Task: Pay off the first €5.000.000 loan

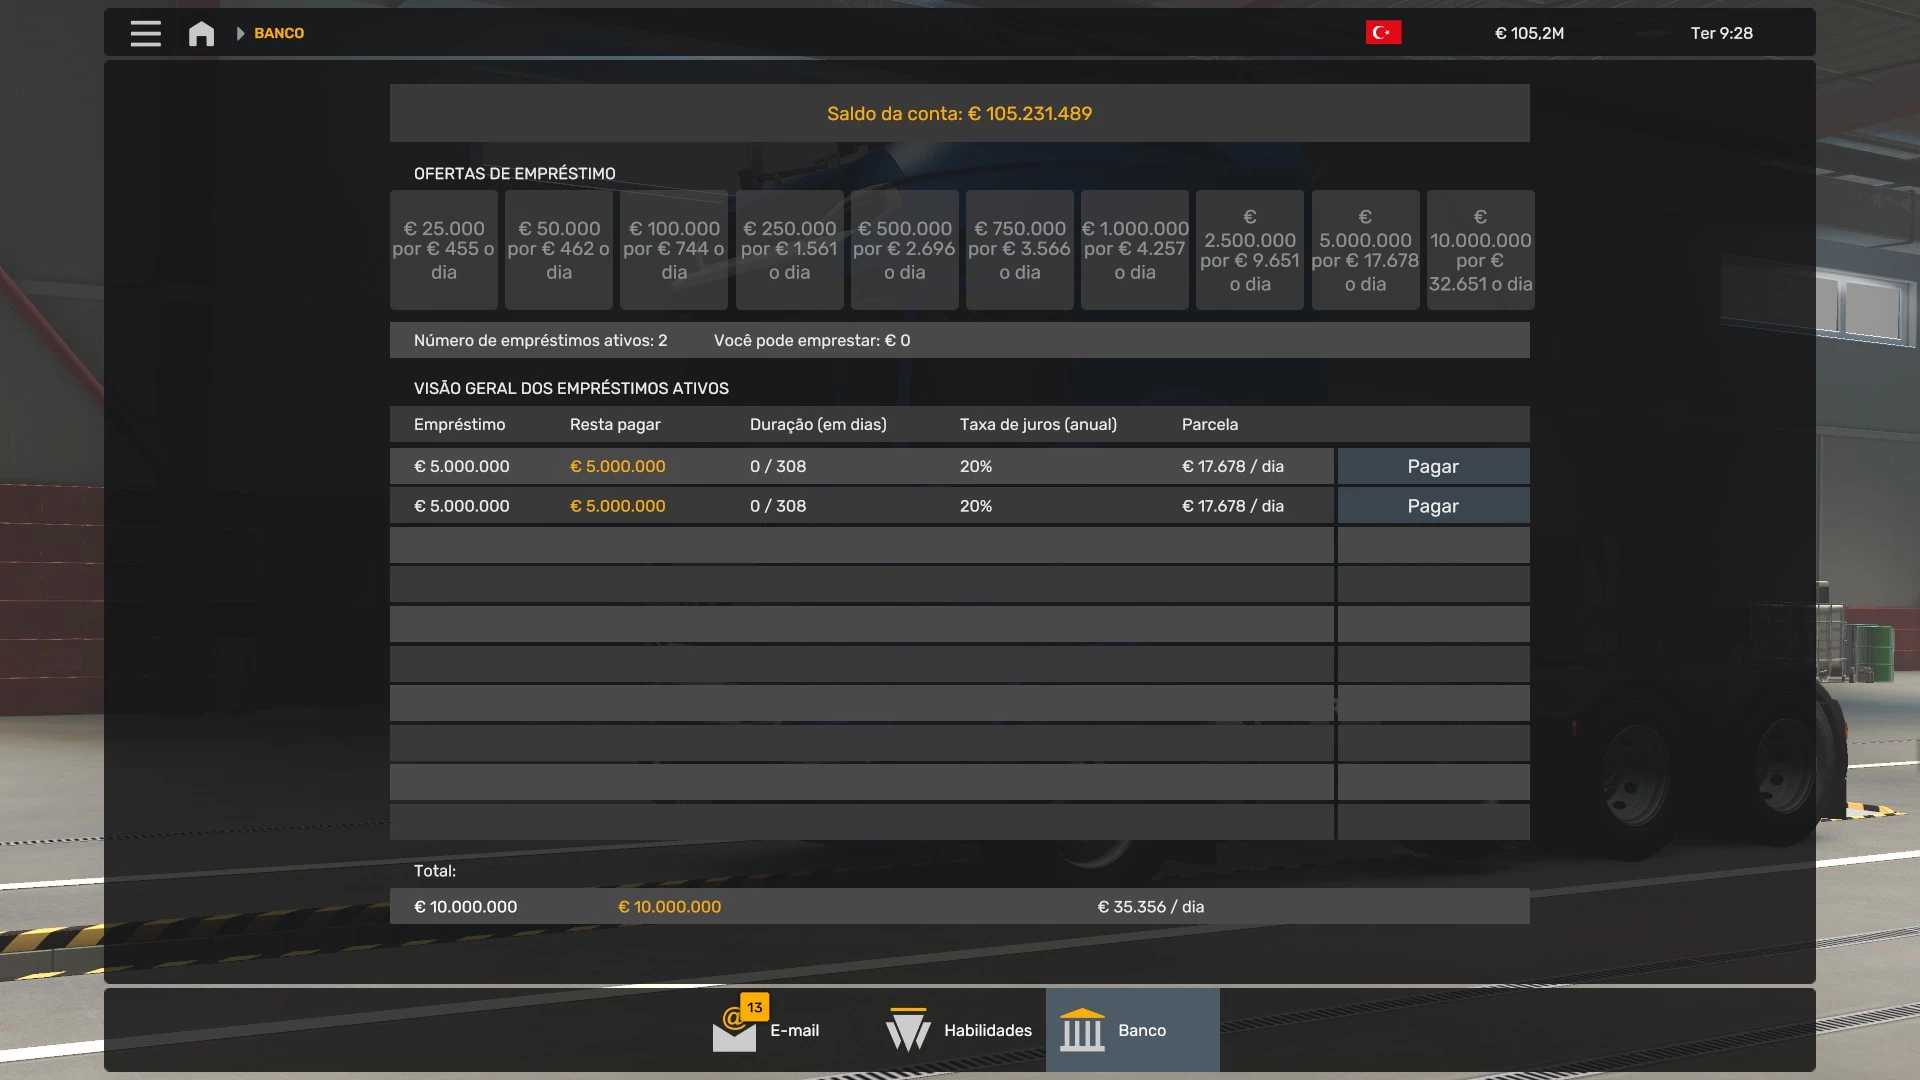Action: pos(1432,467)
